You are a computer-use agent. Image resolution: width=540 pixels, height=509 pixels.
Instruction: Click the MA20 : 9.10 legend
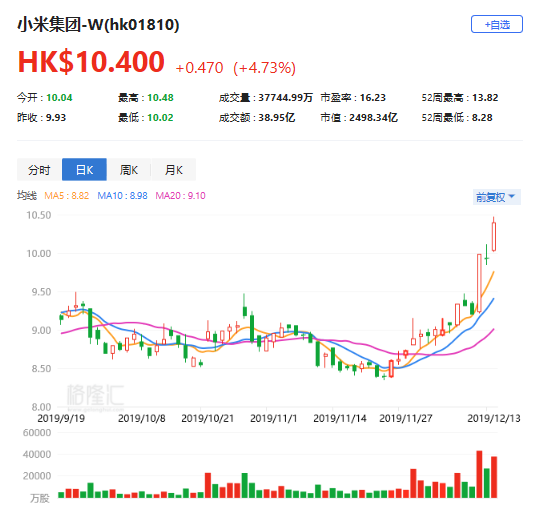tap(180, 196)
